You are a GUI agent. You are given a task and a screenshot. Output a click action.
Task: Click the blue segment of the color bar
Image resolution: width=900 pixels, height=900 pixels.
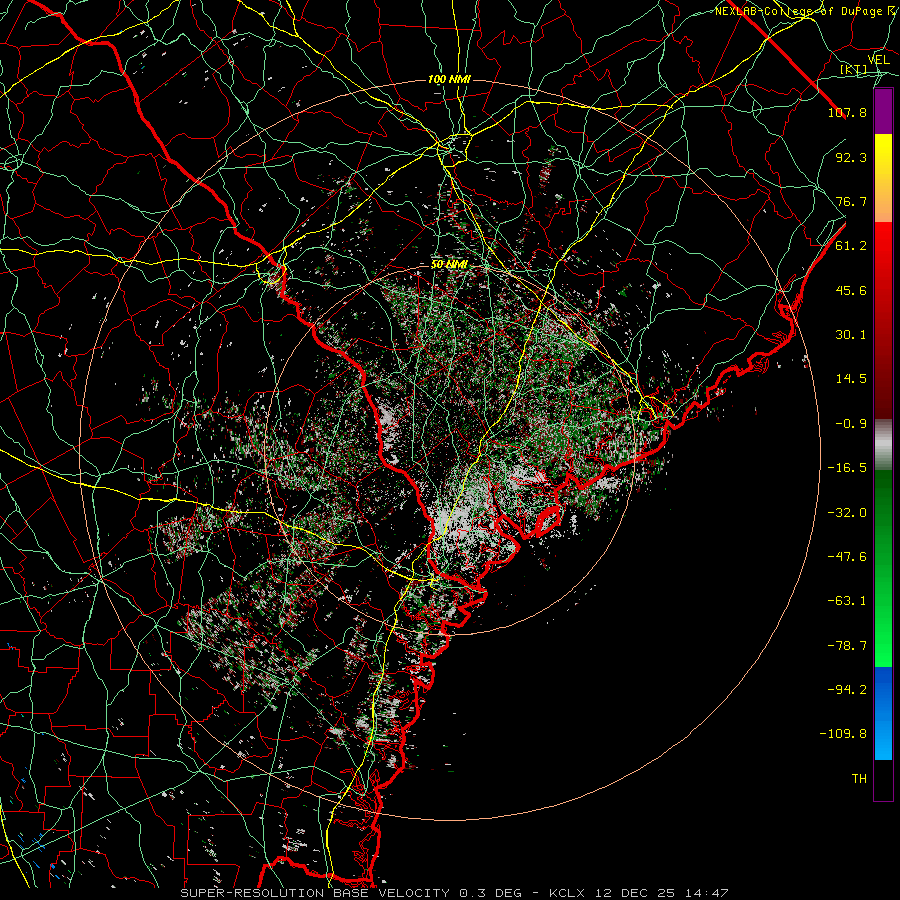(x=883, y=713)
